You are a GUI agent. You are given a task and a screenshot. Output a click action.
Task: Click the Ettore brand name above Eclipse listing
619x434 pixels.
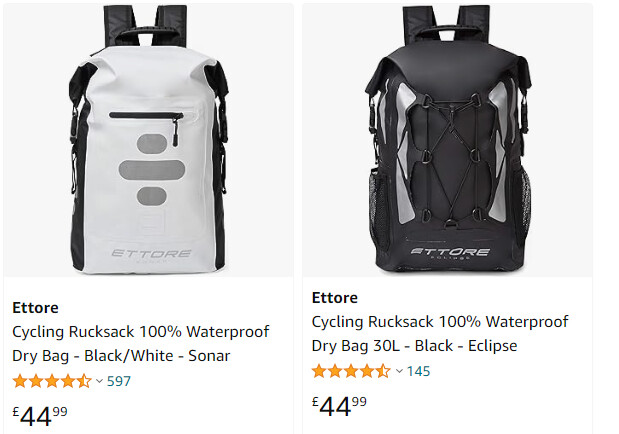pos(334,298)
